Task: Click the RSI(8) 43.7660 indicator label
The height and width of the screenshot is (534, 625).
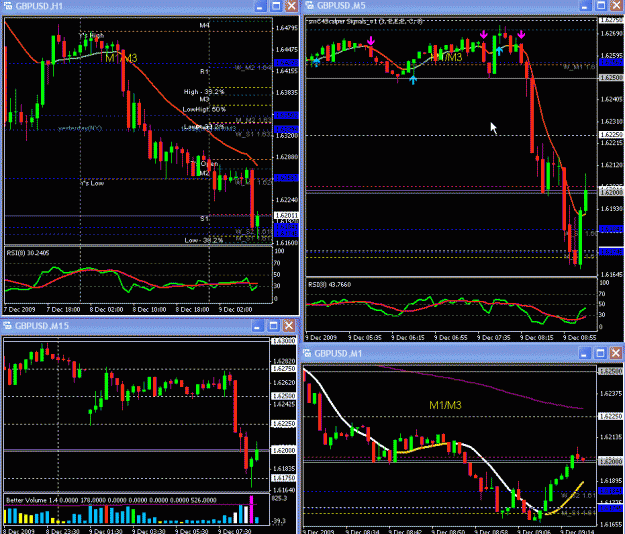Action: (329, 285)
